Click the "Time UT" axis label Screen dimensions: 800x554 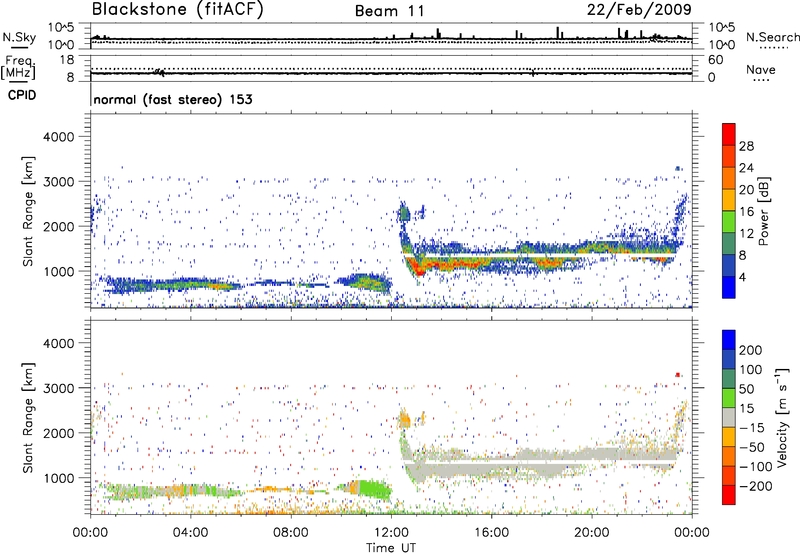[x=391, y=548]
